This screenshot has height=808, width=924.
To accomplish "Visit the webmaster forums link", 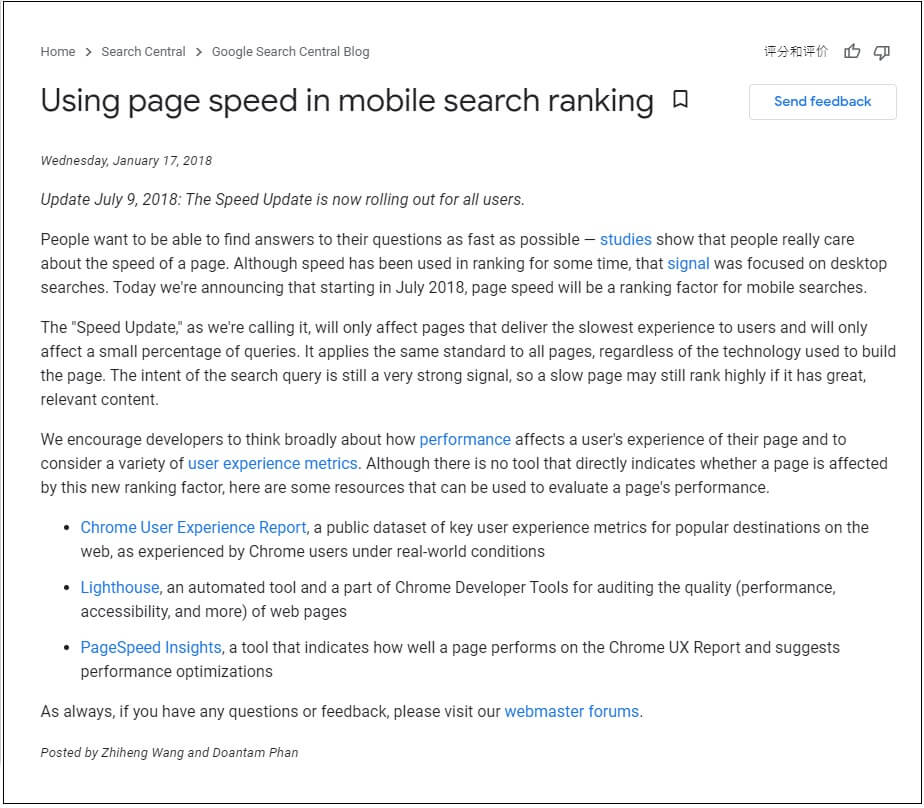I will click(x=571, y=712).
